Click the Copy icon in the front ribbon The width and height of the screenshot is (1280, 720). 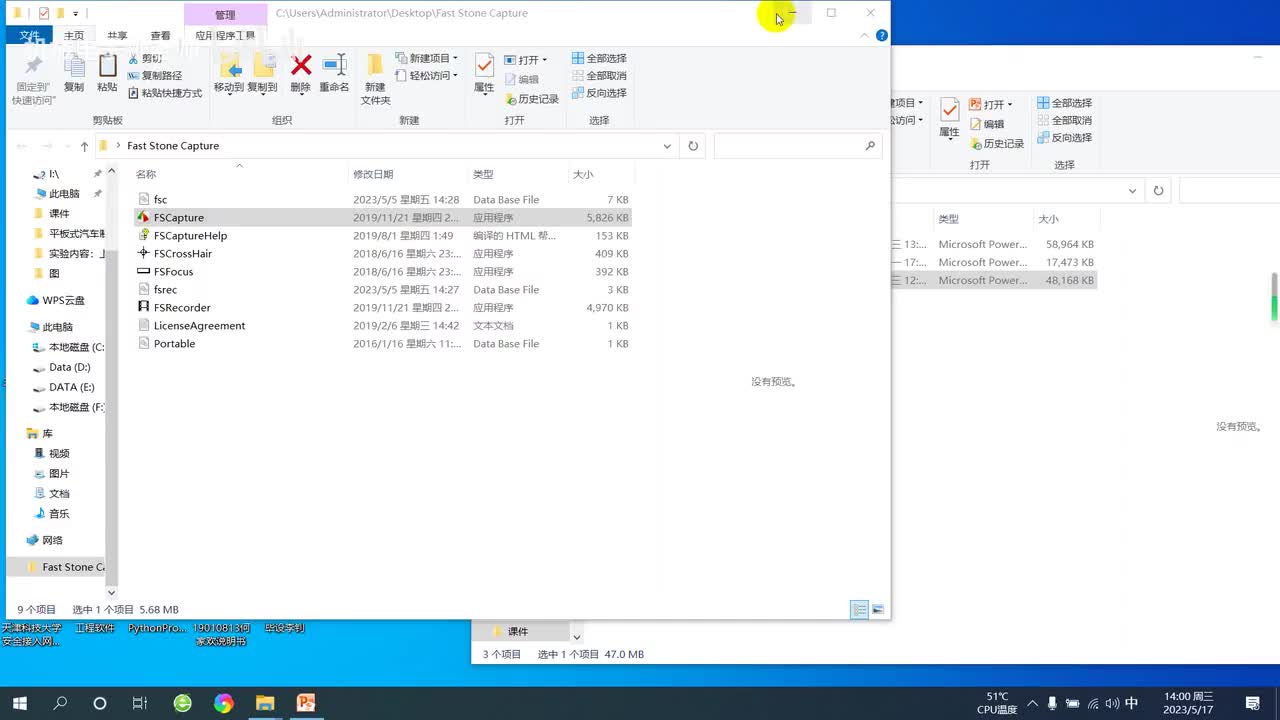tap(74, 66)
